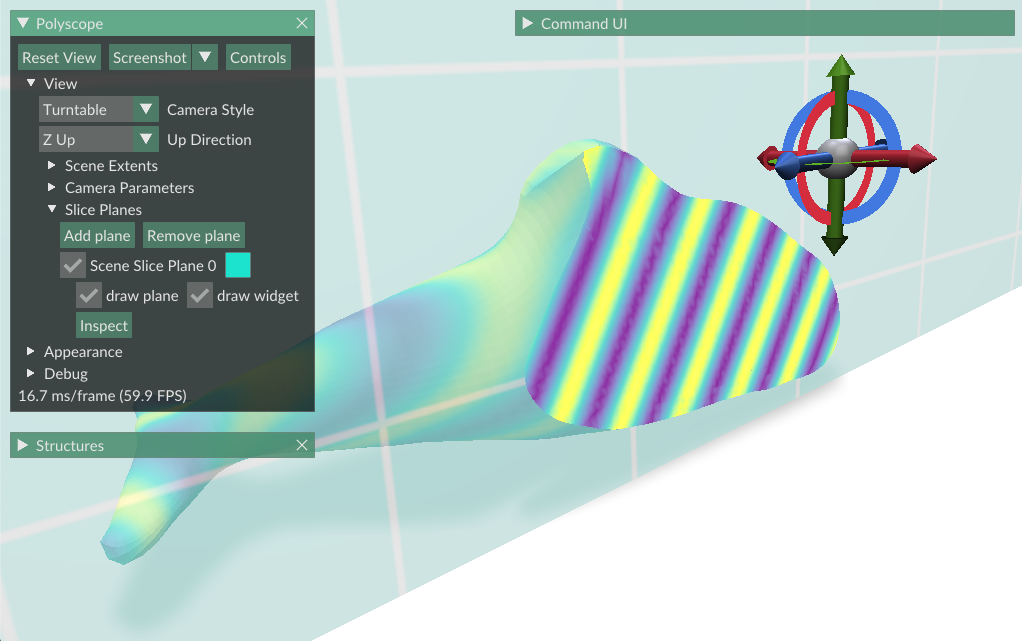
Task: Disable the Scene Slice Plane 0 checkbox
Action: click(x=72, y=265)
